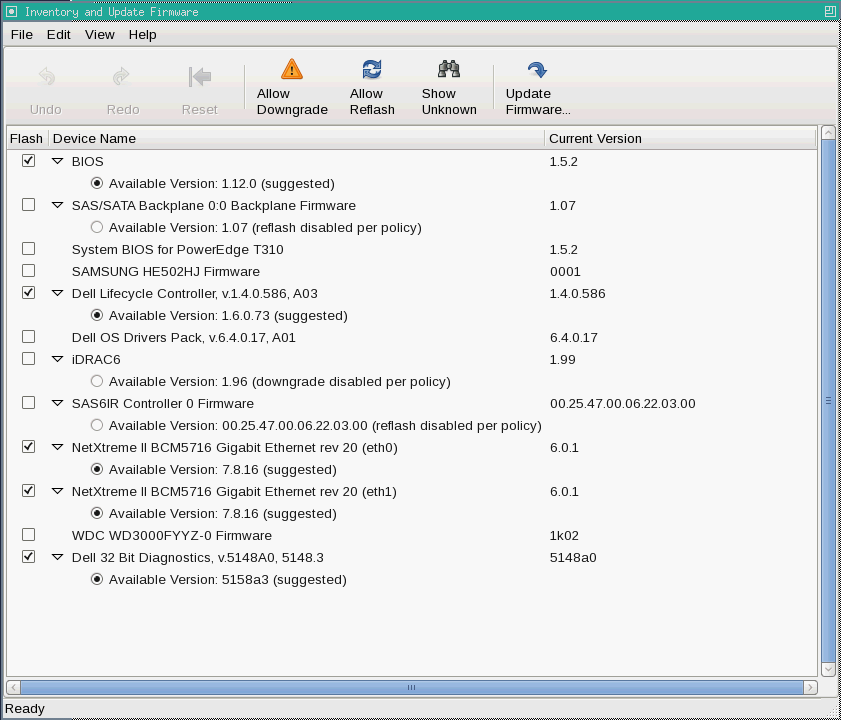Uncheck Dell 32 Bit Diagnostics checkbox
841x720 pixels.
tap(28, 556)
